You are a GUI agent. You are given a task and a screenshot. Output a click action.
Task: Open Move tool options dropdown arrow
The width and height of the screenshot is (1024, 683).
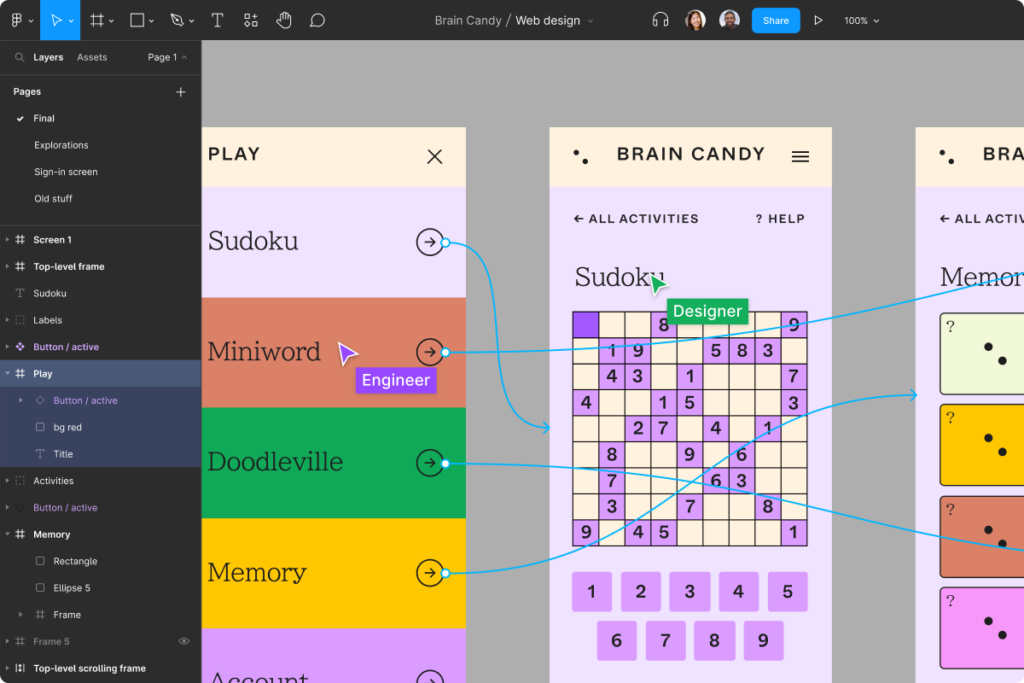tap(71, 21)
